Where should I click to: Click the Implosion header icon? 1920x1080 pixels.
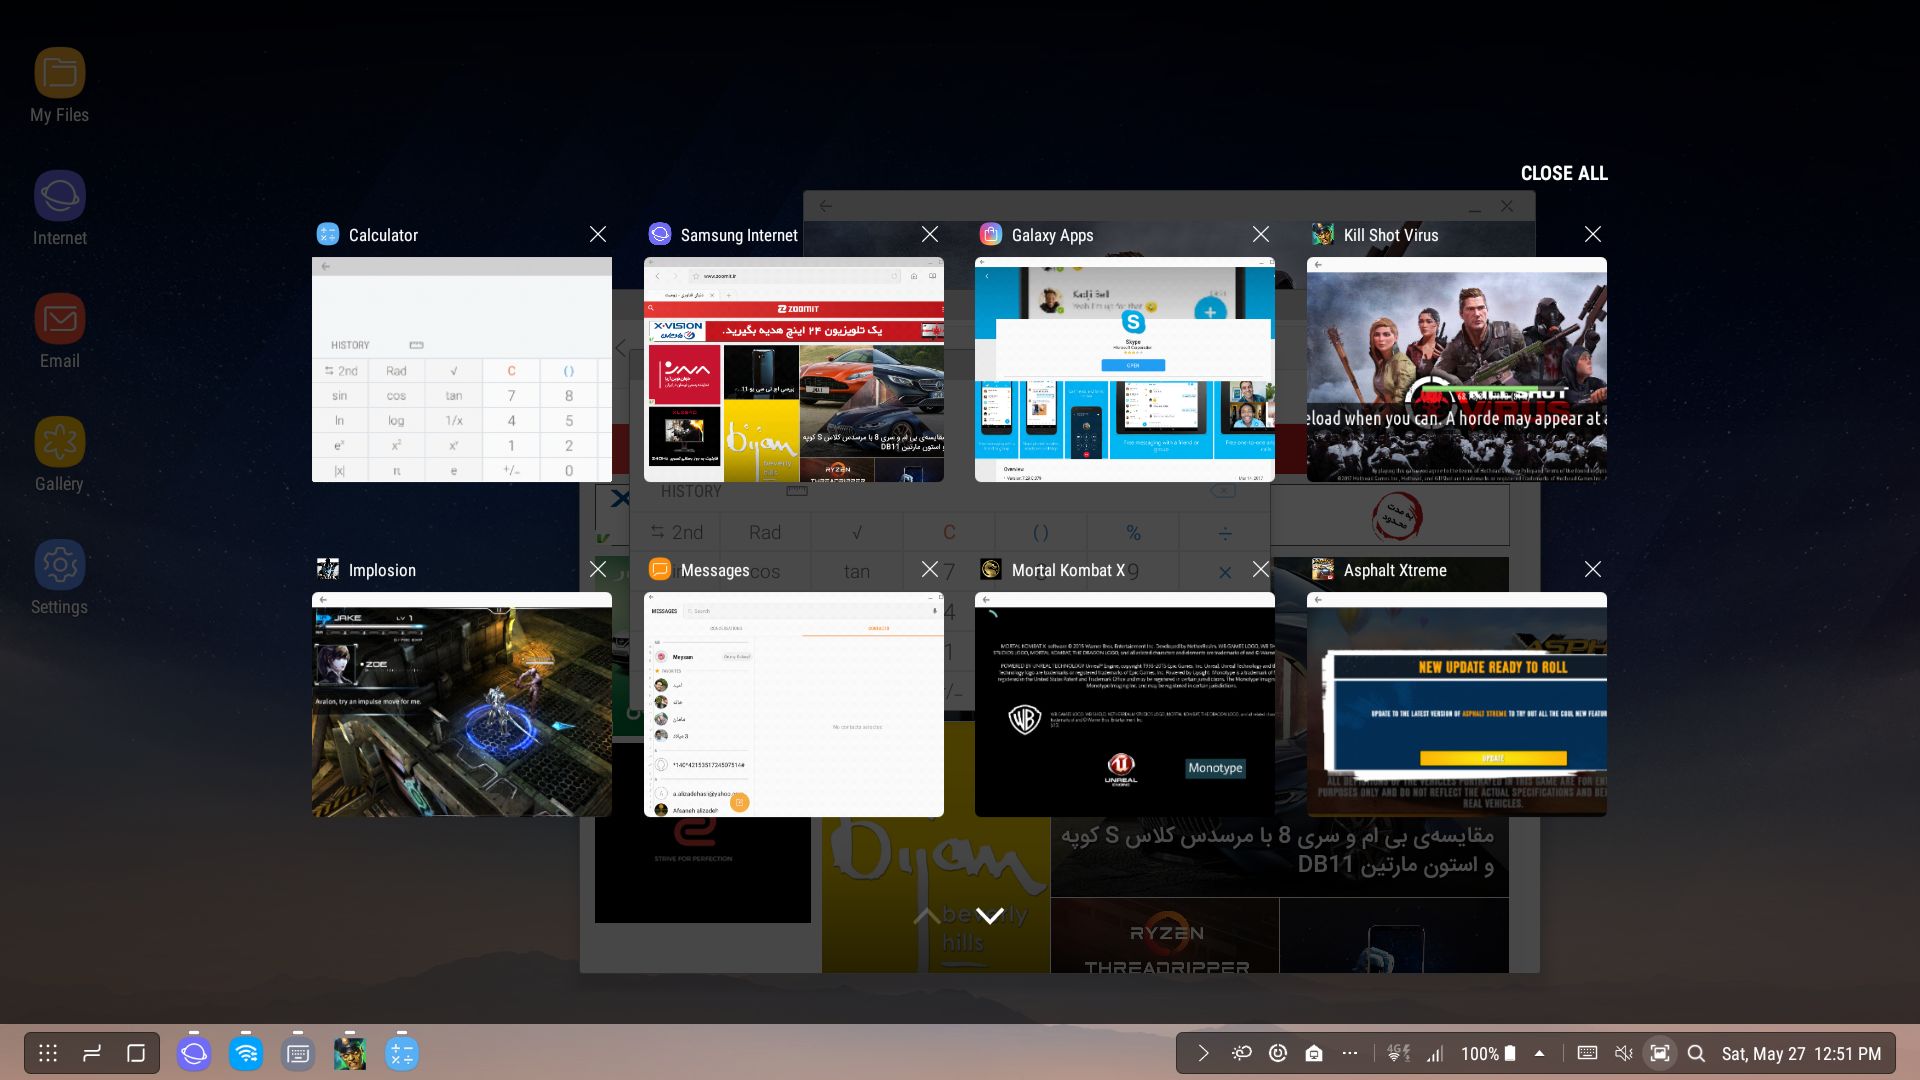coord(328,569)
